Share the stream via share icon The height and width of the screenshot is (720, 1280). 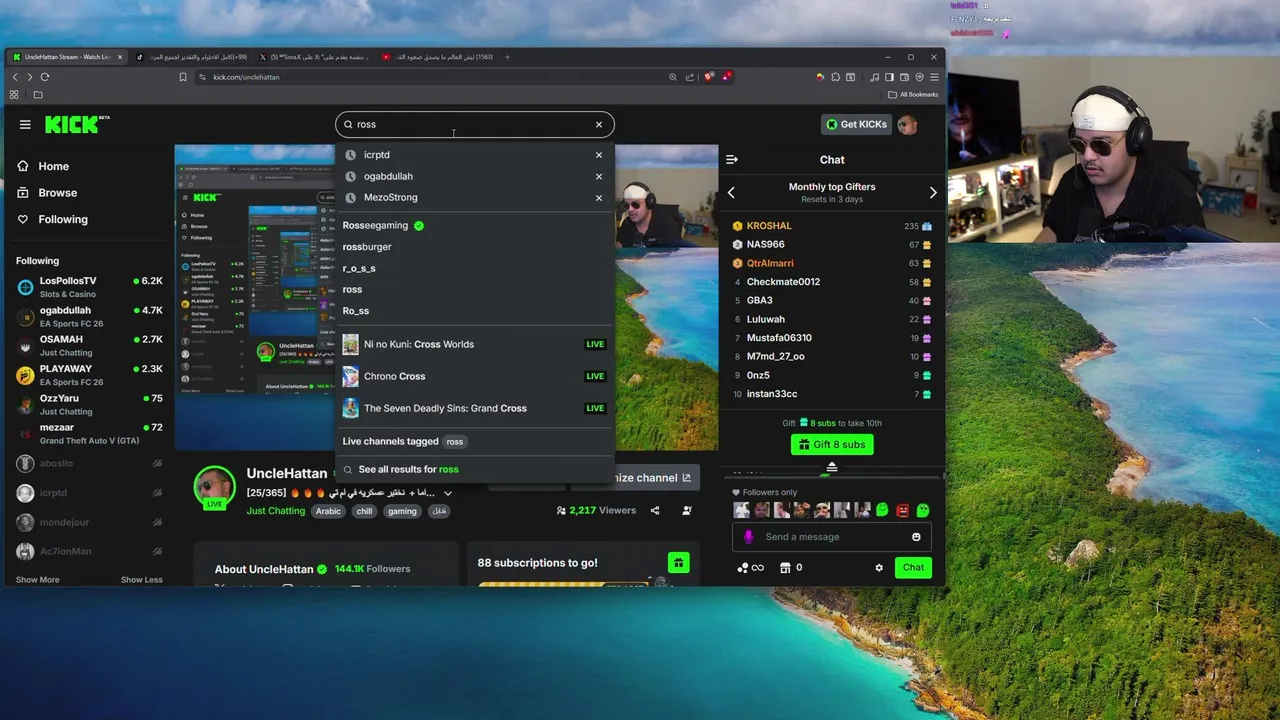tap(655, 510)
